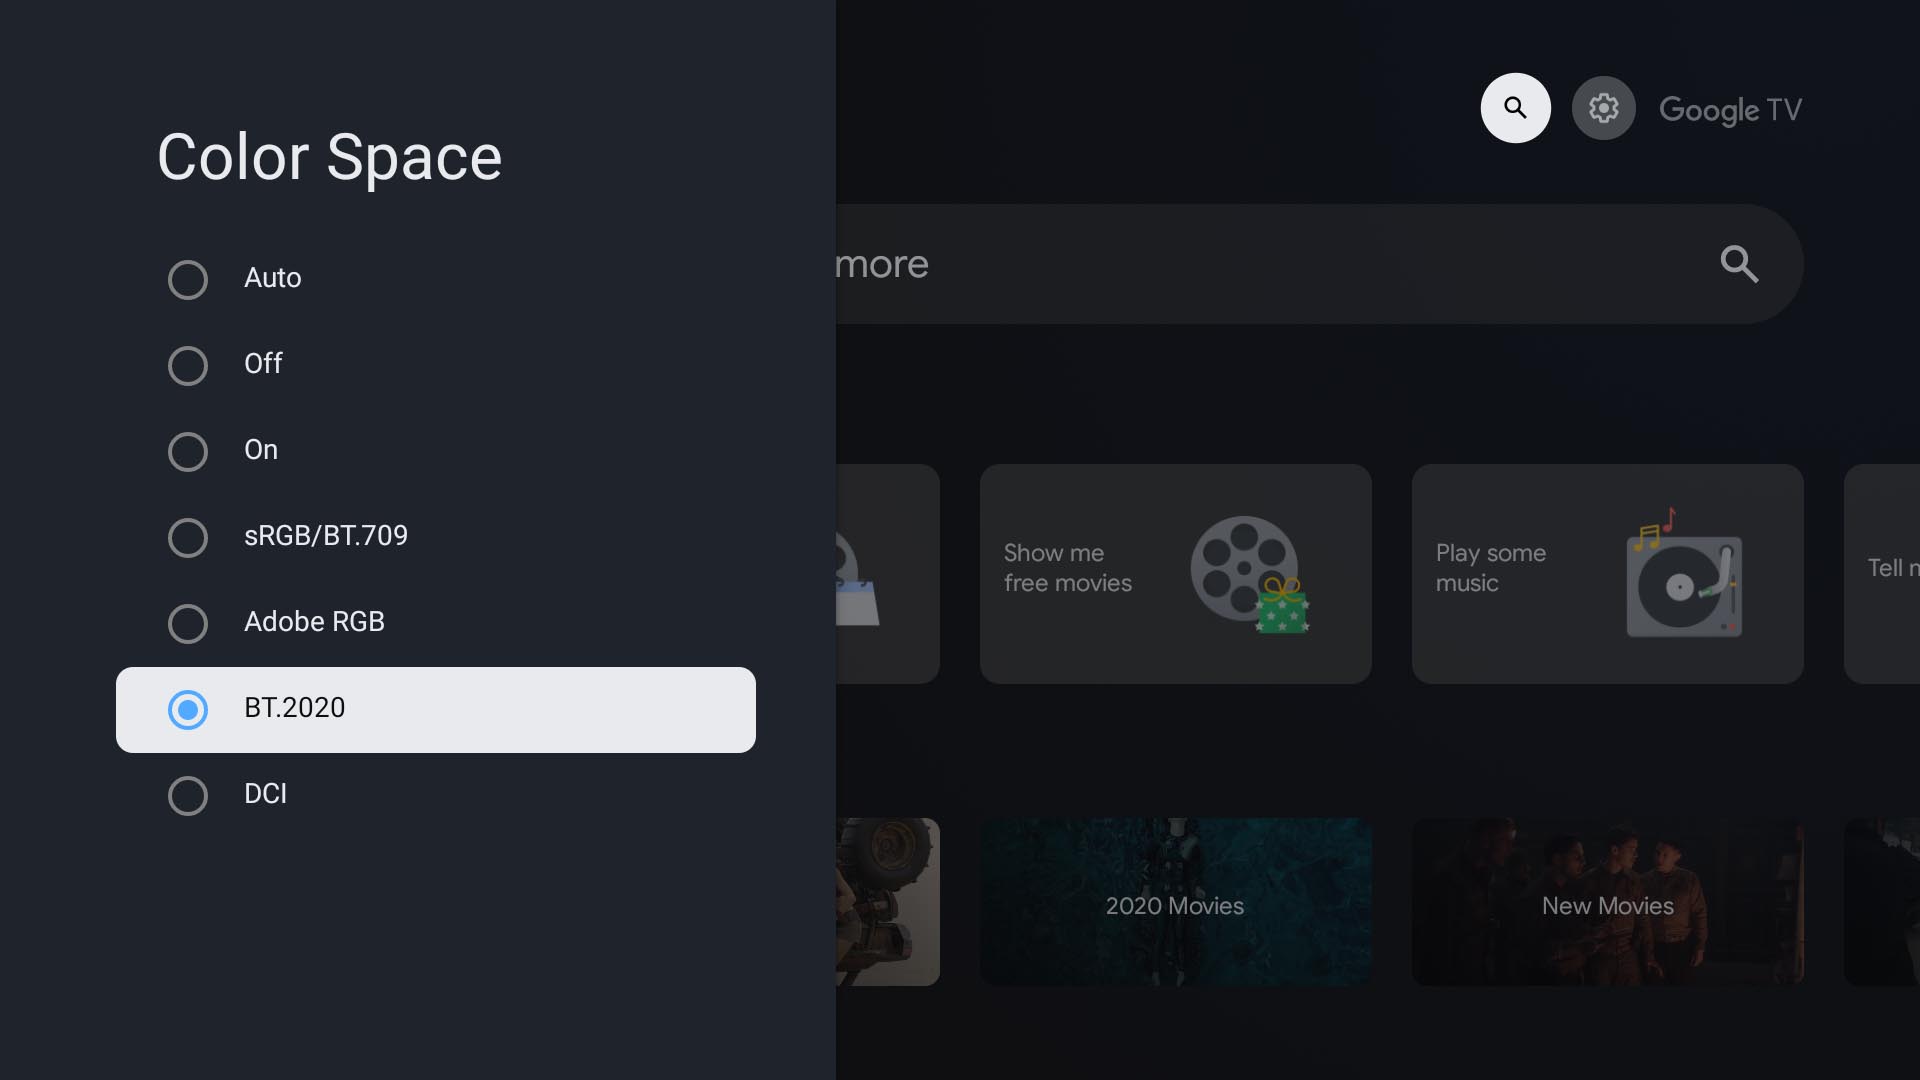Select the sRGB/BT.709 color space option
This screenshot has width=1920, height=1080.
coord(326,537)
